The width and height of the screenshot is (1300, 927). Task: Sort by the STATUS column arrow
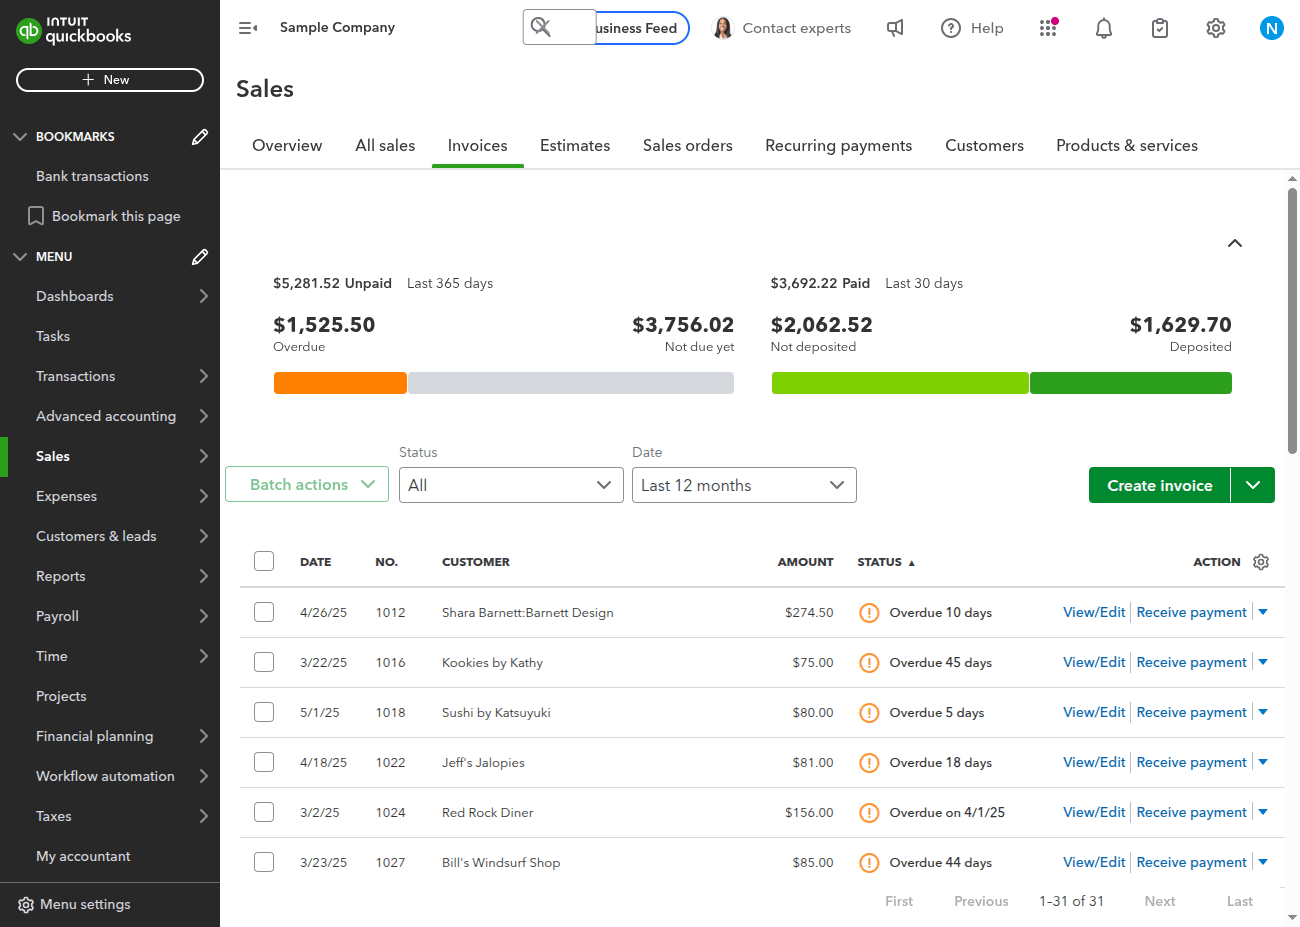[x=911, y=563]
